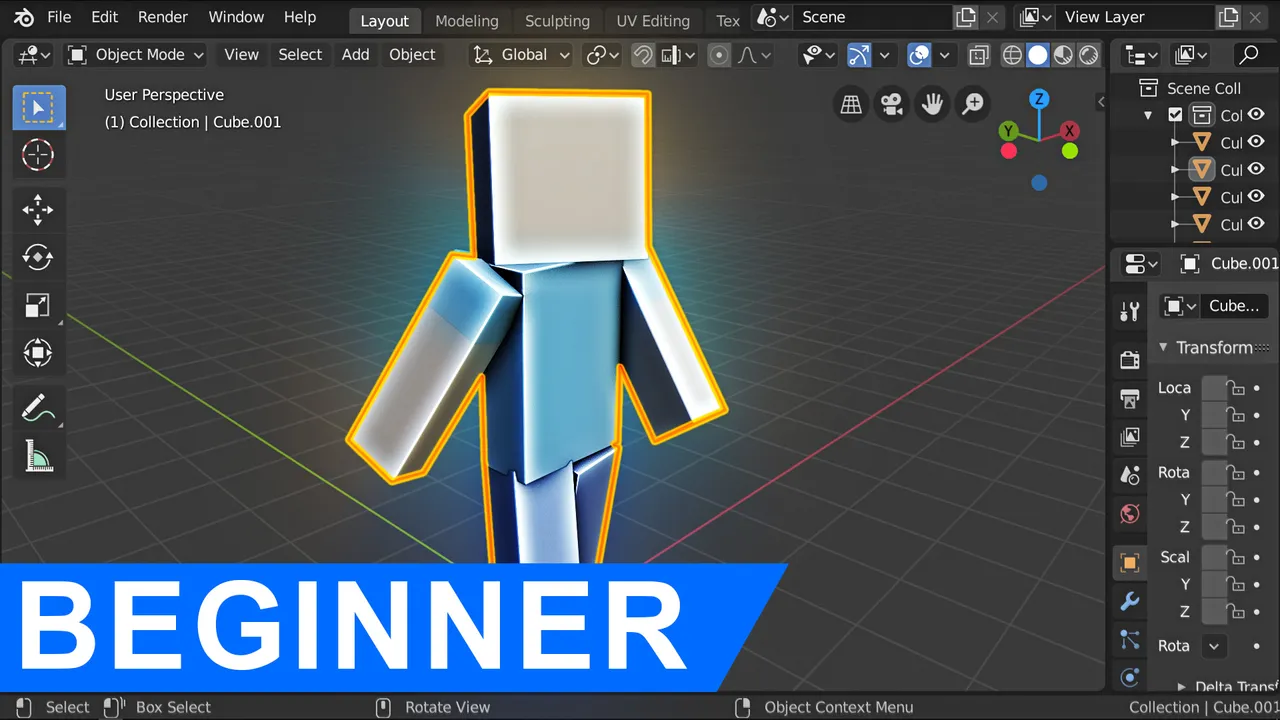The height and width of the screenshot is (720, 1280).
Task: Open the Gizmo options dropdown arrow
Action: tap(884, 55)
